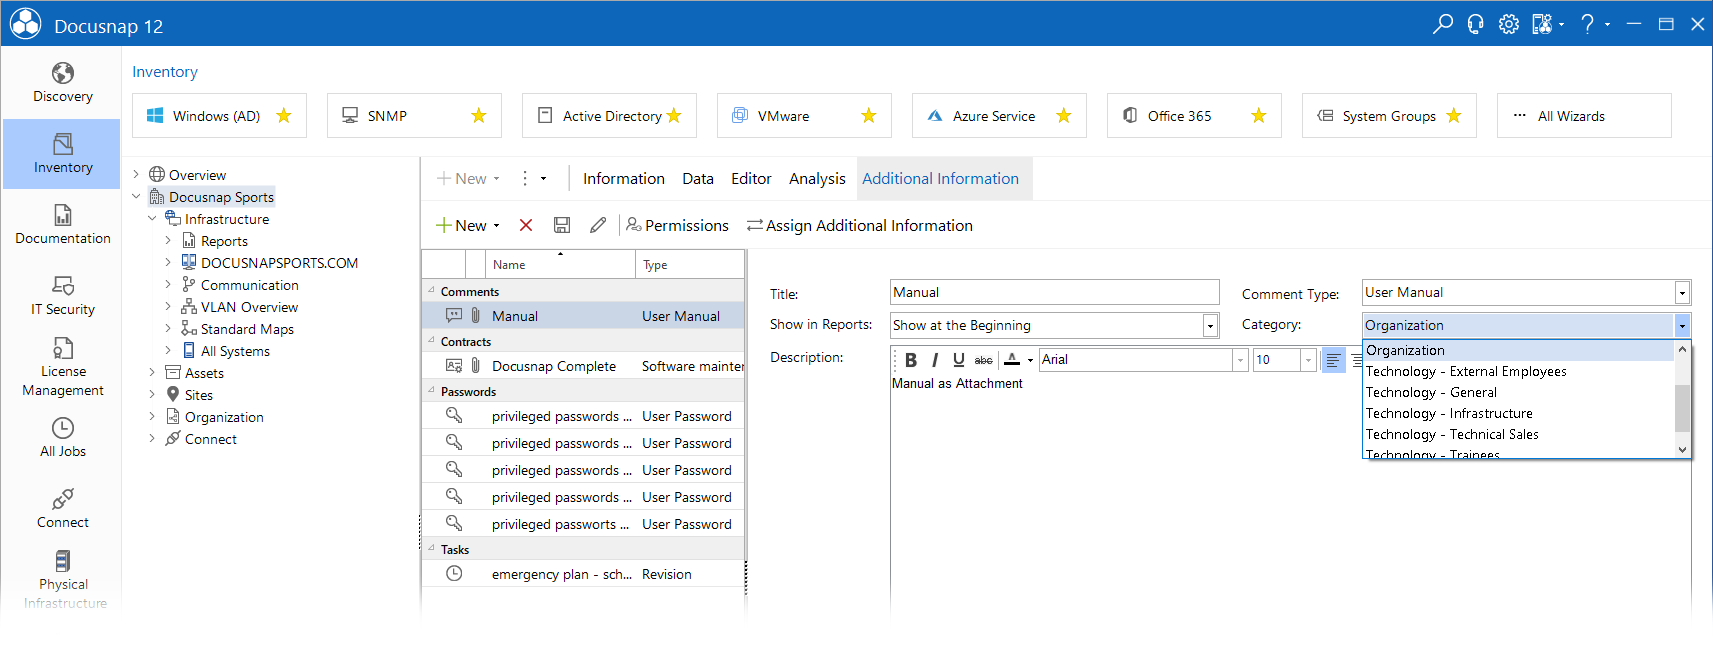Open the IT Security sidebar module
Image resolution: width=1713 pixels, height=648 pixels.
tap(62, 296)
